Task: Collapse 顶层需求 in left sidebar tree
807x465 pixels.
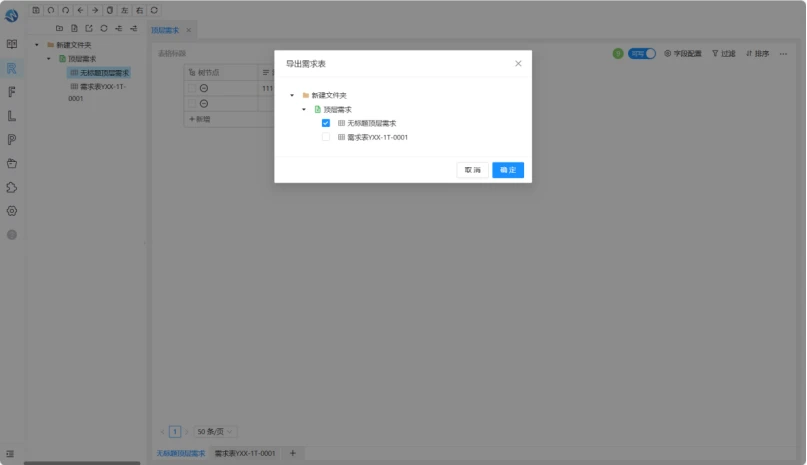Action: [49, 59]
